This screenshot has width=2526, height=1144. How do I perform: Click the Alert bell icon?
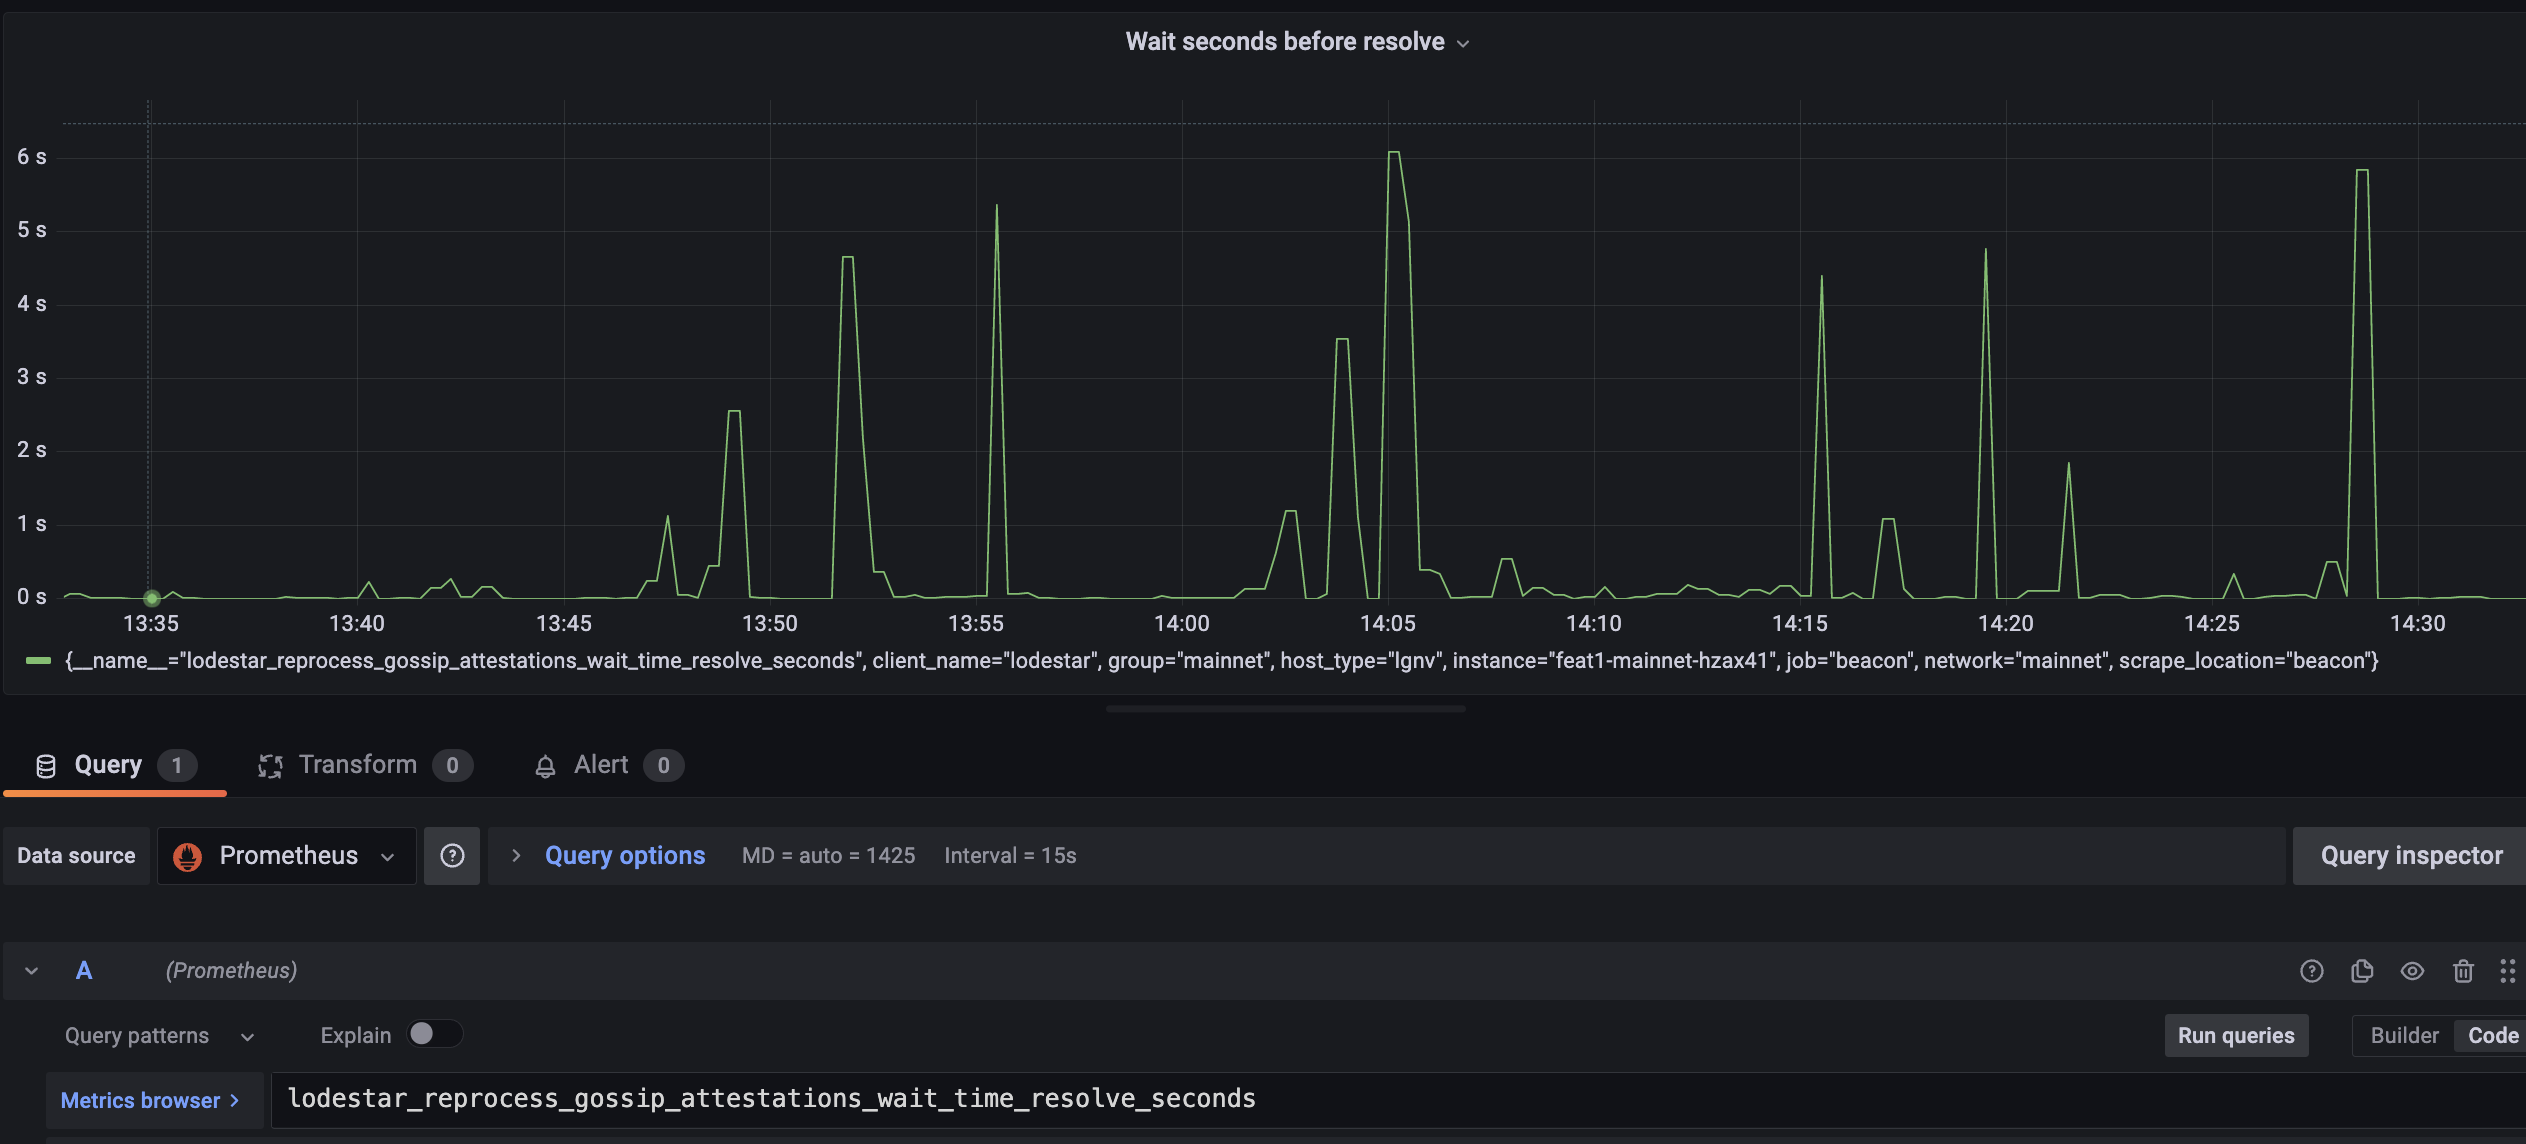pyautogui.click(x=545, y=766)
